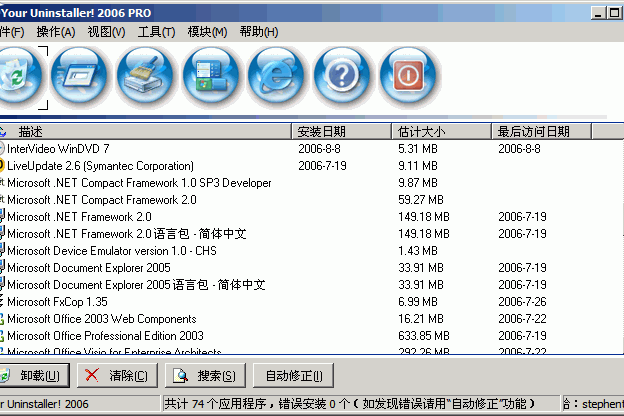Open the 视图(V) menu
Screen dimensions: 624x416
coord(106,32)
